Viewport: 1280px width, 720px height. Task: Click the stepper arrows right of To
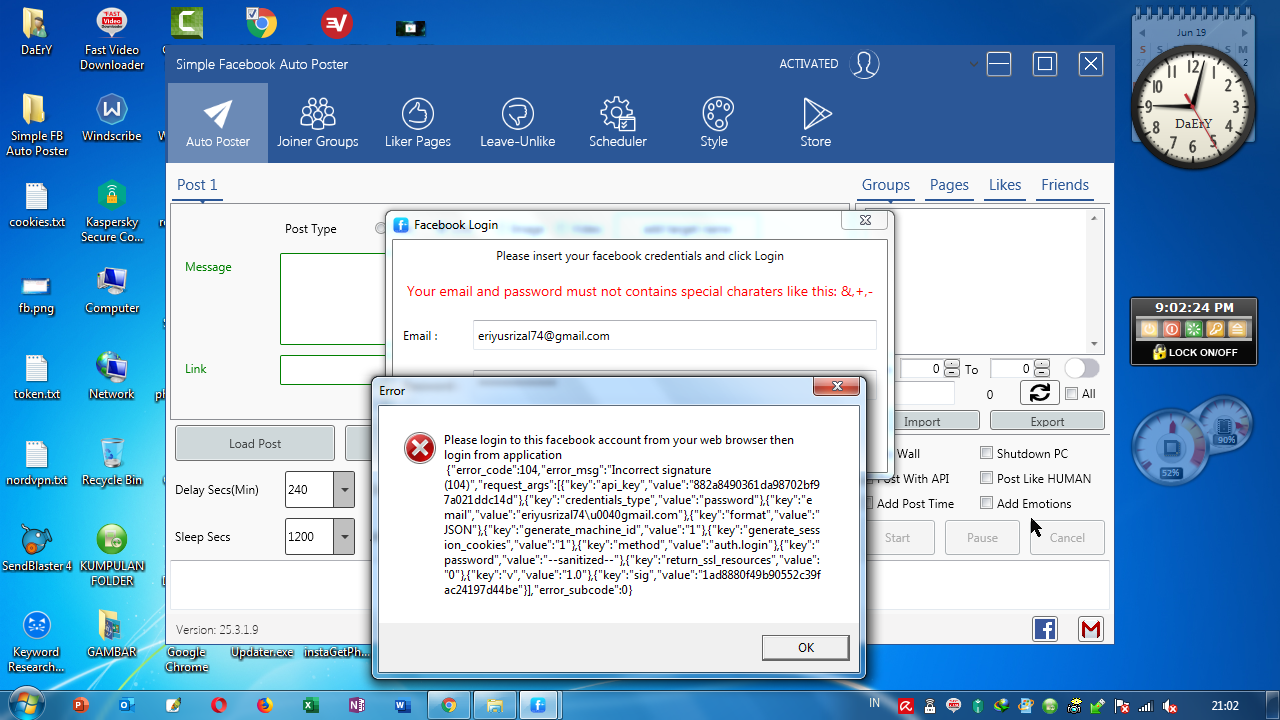pos(1042,368)
